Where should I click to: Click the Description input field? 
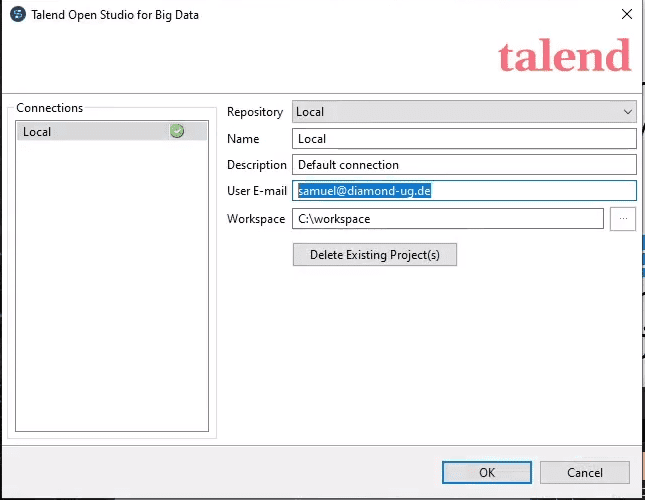(x=464, y=164)
